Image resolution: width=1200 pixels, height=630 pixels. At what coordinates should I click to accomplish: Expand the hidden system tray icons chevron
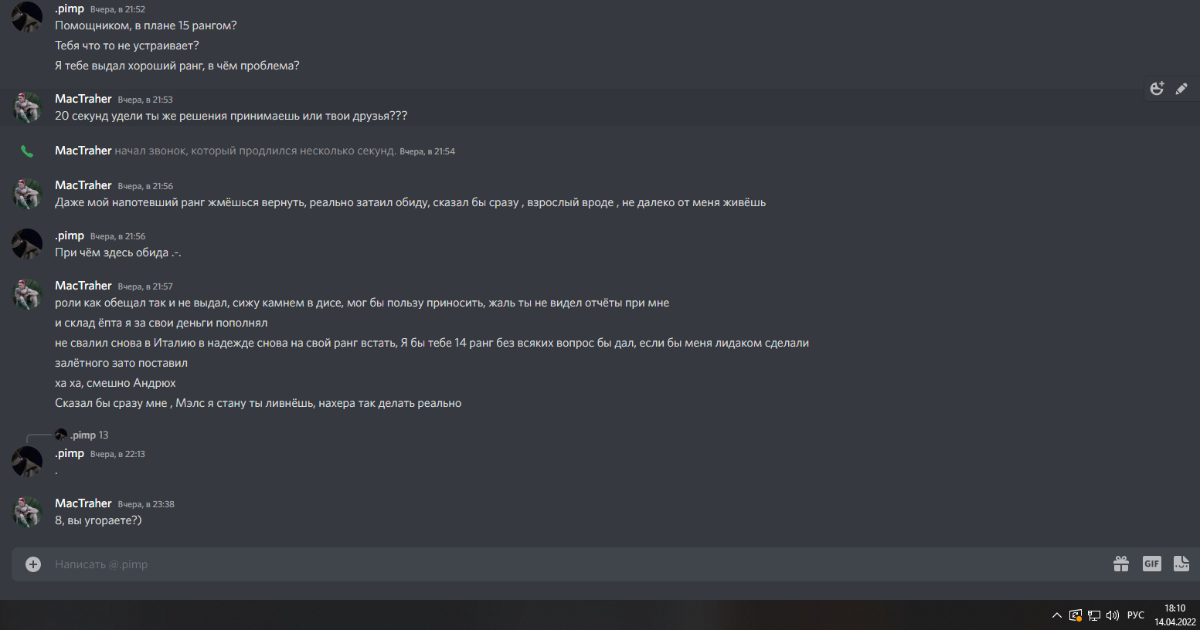click(x=1056, y=615)
